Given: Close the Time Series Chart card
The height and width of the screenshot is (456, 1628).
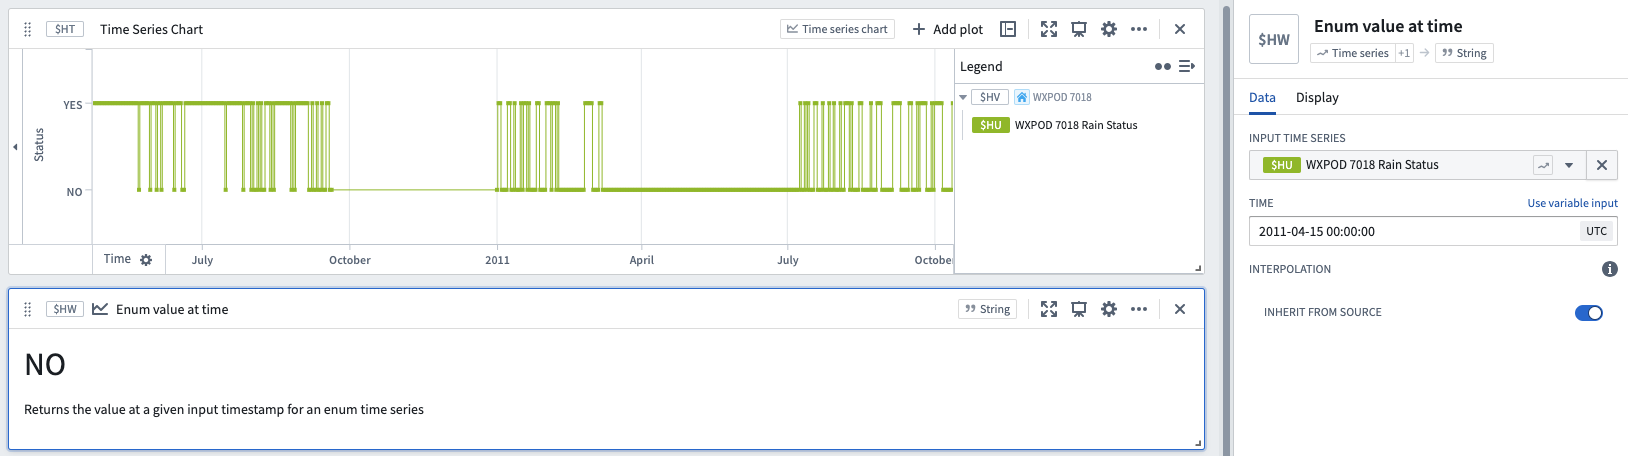Looking at the screenshot, I should coord(1180,29).
